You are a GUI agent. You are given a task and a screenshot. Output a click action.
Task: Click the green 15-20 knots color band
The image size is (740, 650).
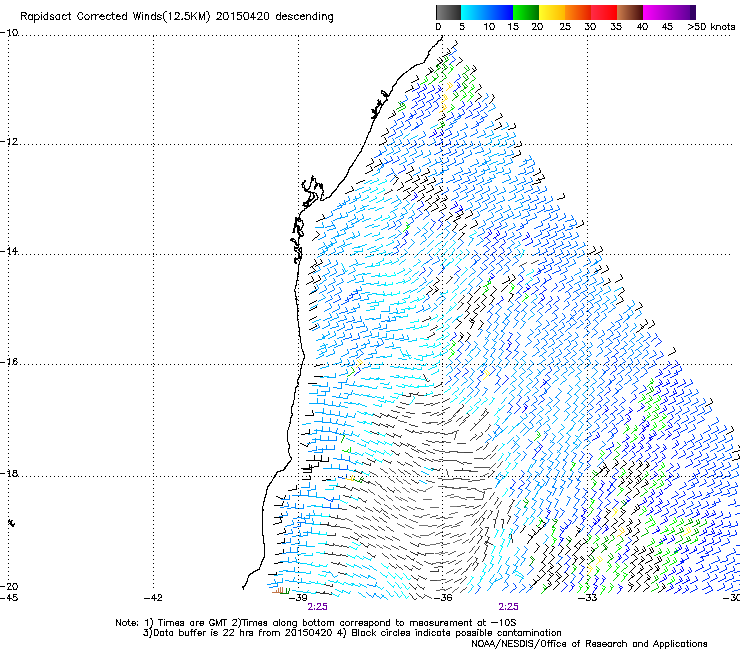coord(526,12)
